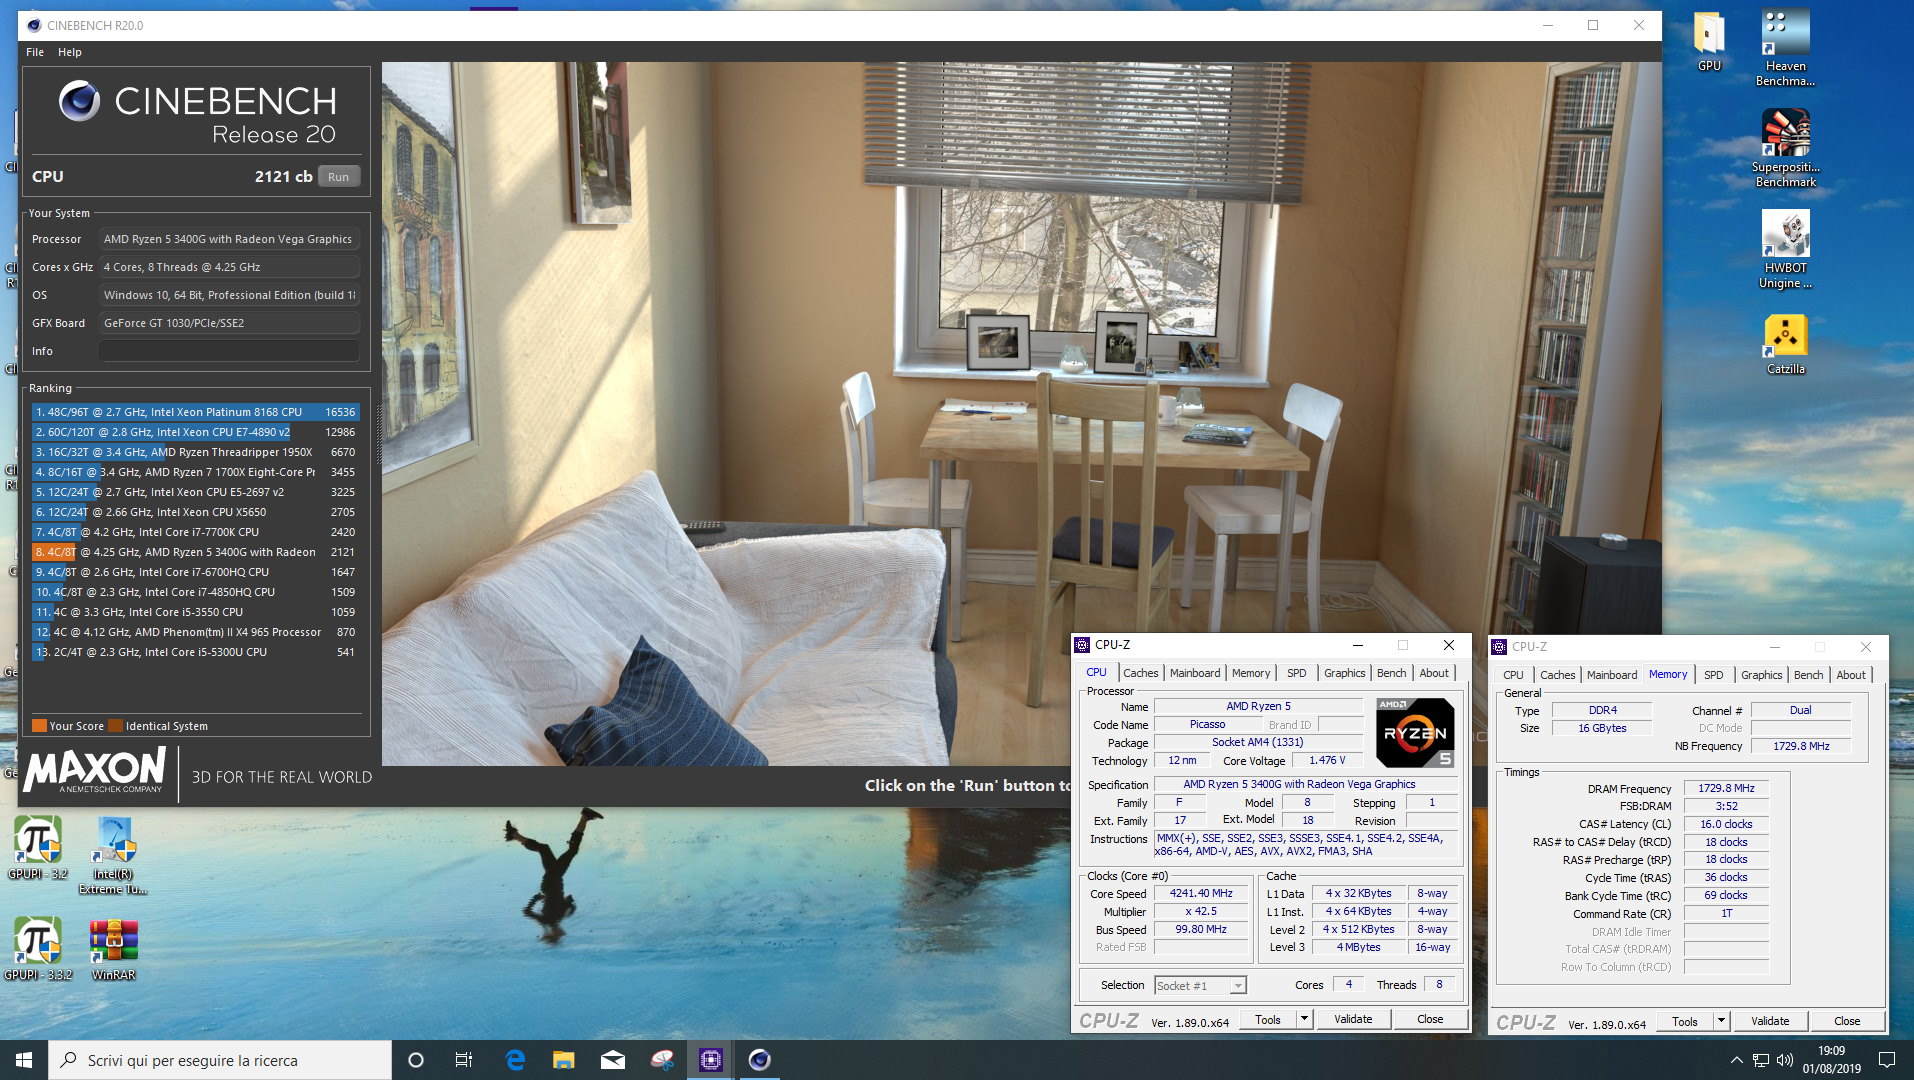Switch to SPD tab in right CPU-Z

[1714, 675]
